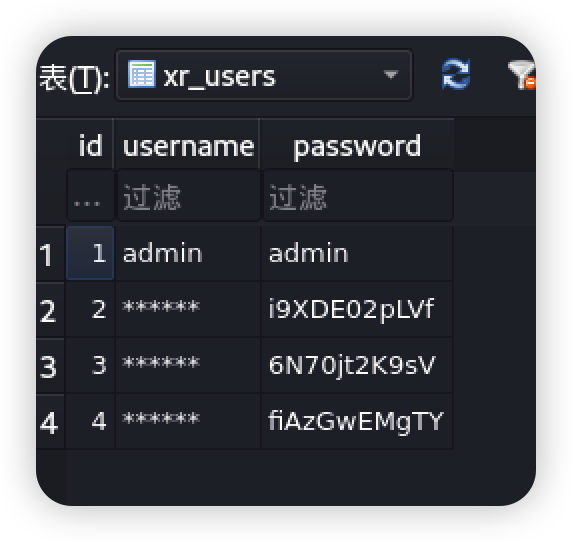Viewport: 572px width, 542px height.
Task: Click the id cell of row 1
Action: point(90,253)
